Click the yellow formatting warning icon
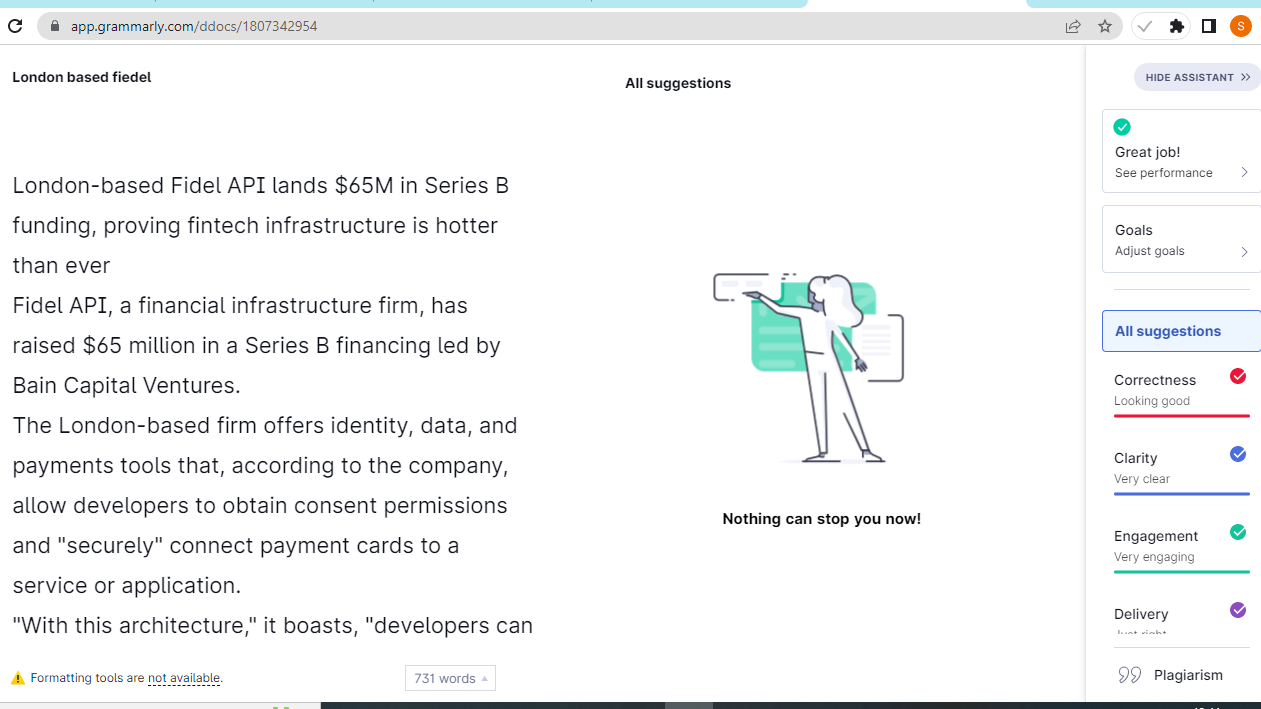The height and width of the screenshot is (709, 1261). 18,678
